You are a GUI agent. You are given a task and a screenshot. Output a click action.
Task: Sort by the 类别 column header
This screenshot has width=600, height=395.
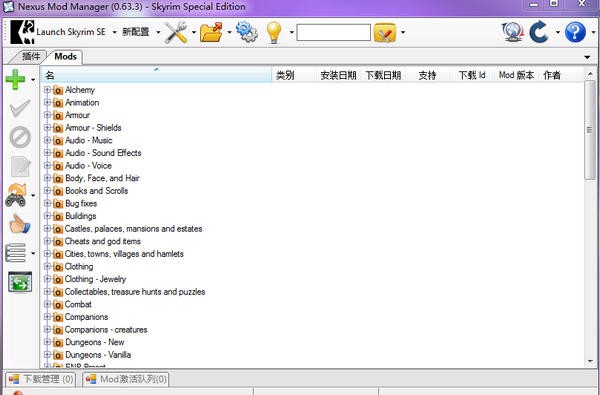(x=285, y=75)
